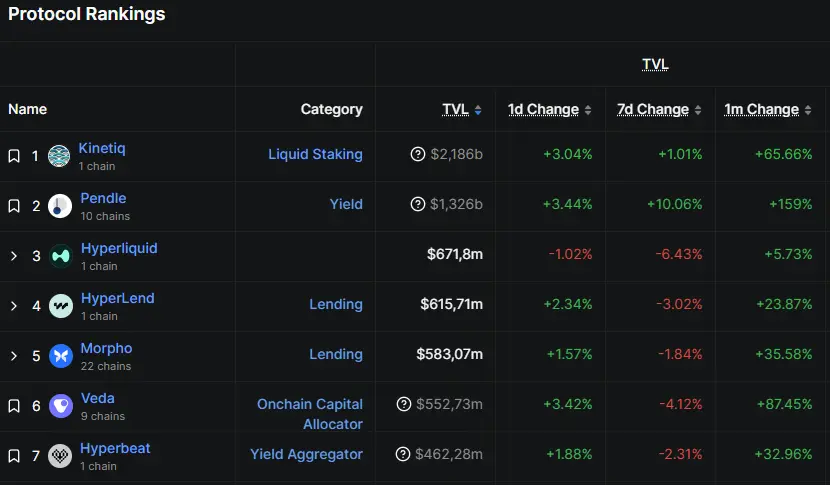The width and height of the screenshot is (830, 485).
Task: Click the HyperLend protocol logo icon
Action: point(61,306)
